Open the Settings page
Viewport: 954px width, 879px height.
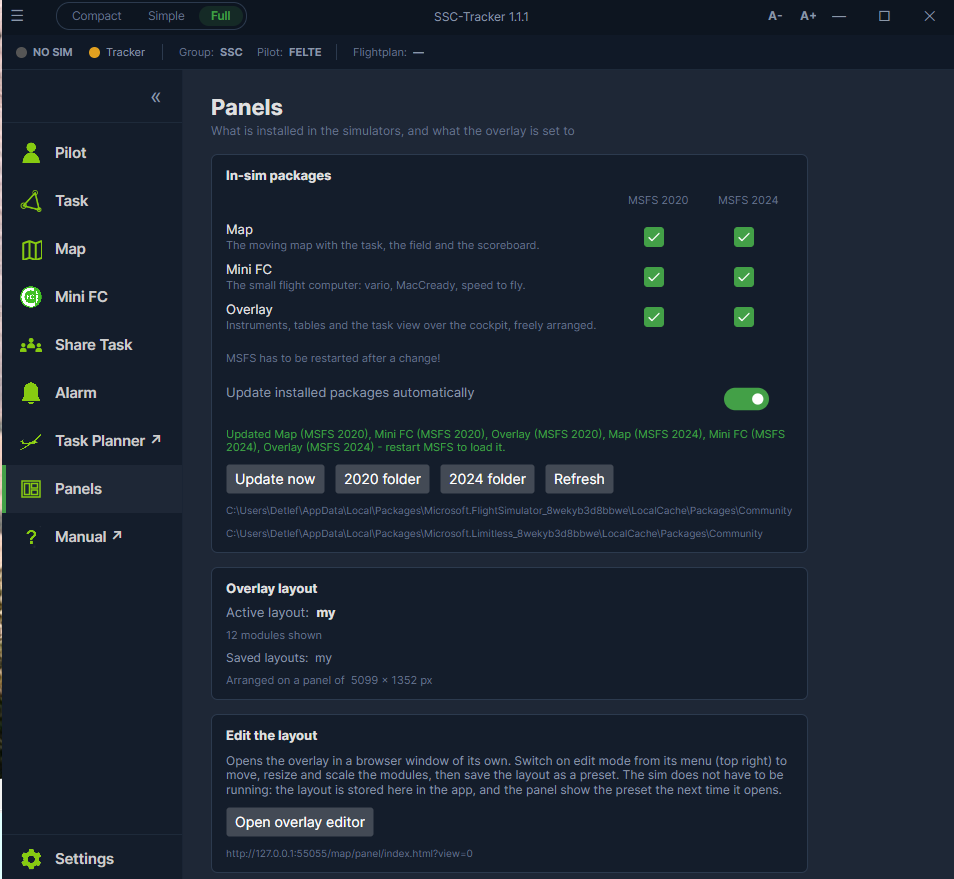pos(92,859)
